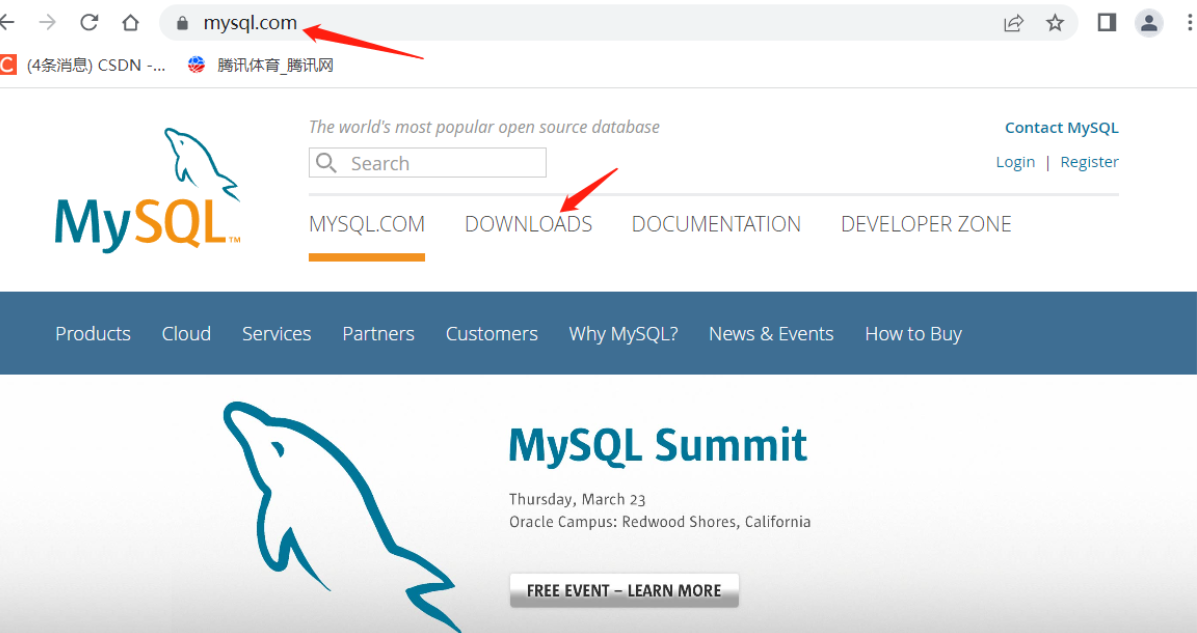Image resolution: width=1197 pixels, height=633 pixels.
Task: Click the world's most popular database tagline
Action: (484, 127)
